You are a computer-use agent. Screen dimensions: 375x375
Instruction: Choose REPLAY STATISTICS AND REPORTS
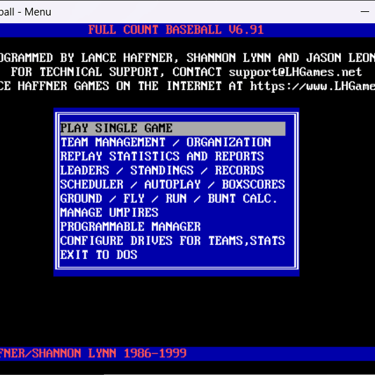(x=162, y=156)
